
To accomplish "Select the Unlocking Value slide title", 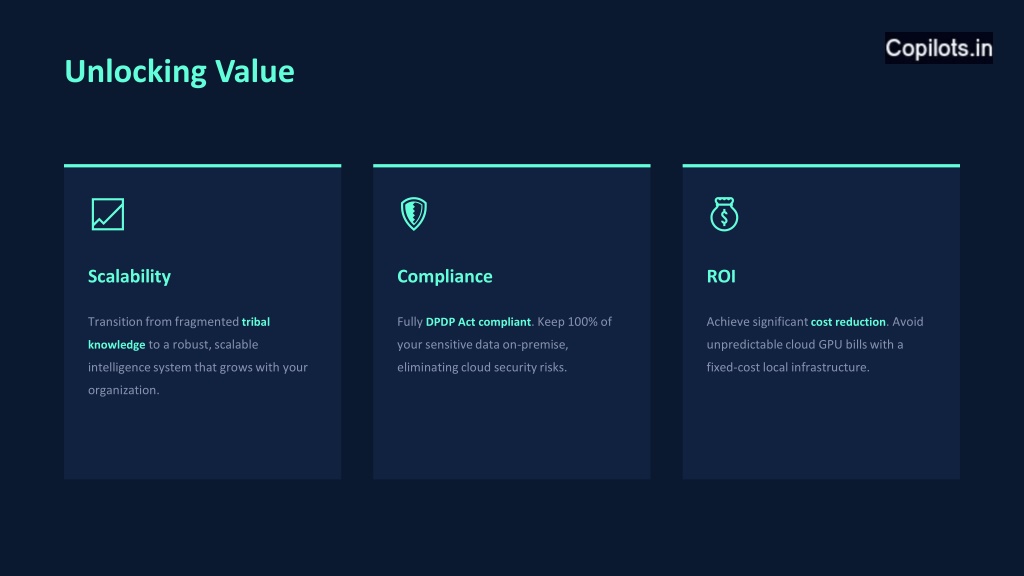I will pos(179,71).
